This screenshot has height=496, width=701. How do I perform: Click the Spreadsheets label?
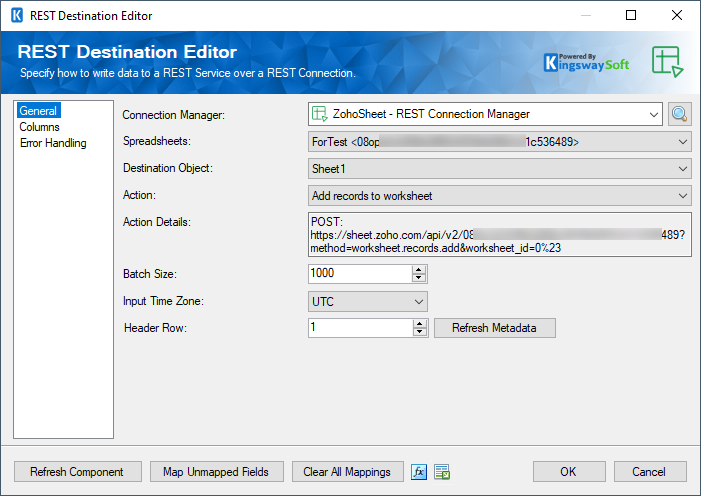click(157, 141)
